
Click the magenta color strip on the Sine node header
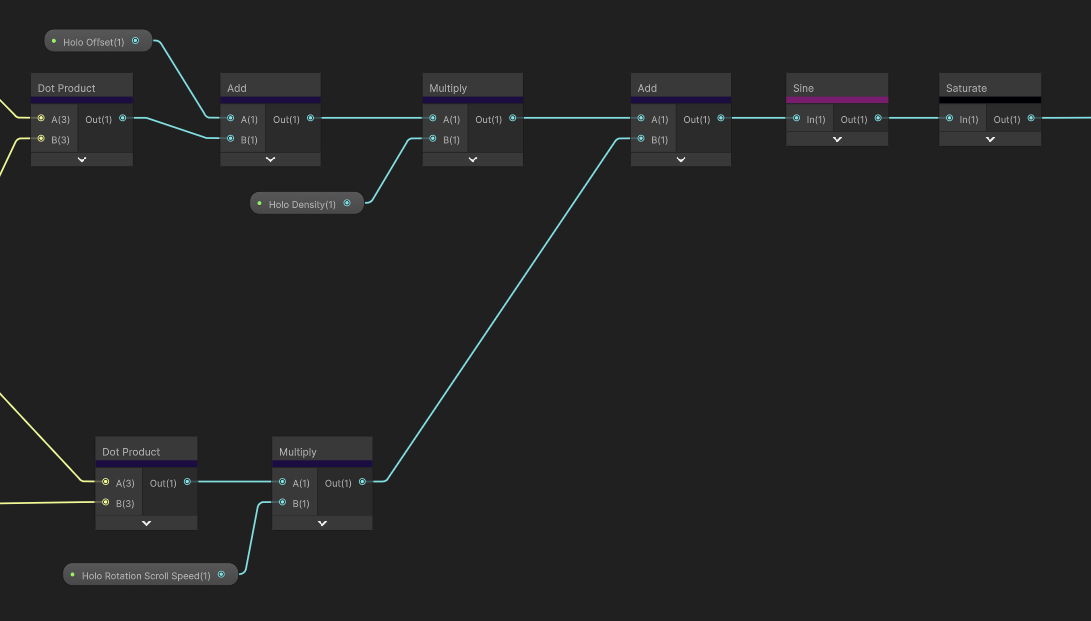click(x=837, y=100)
